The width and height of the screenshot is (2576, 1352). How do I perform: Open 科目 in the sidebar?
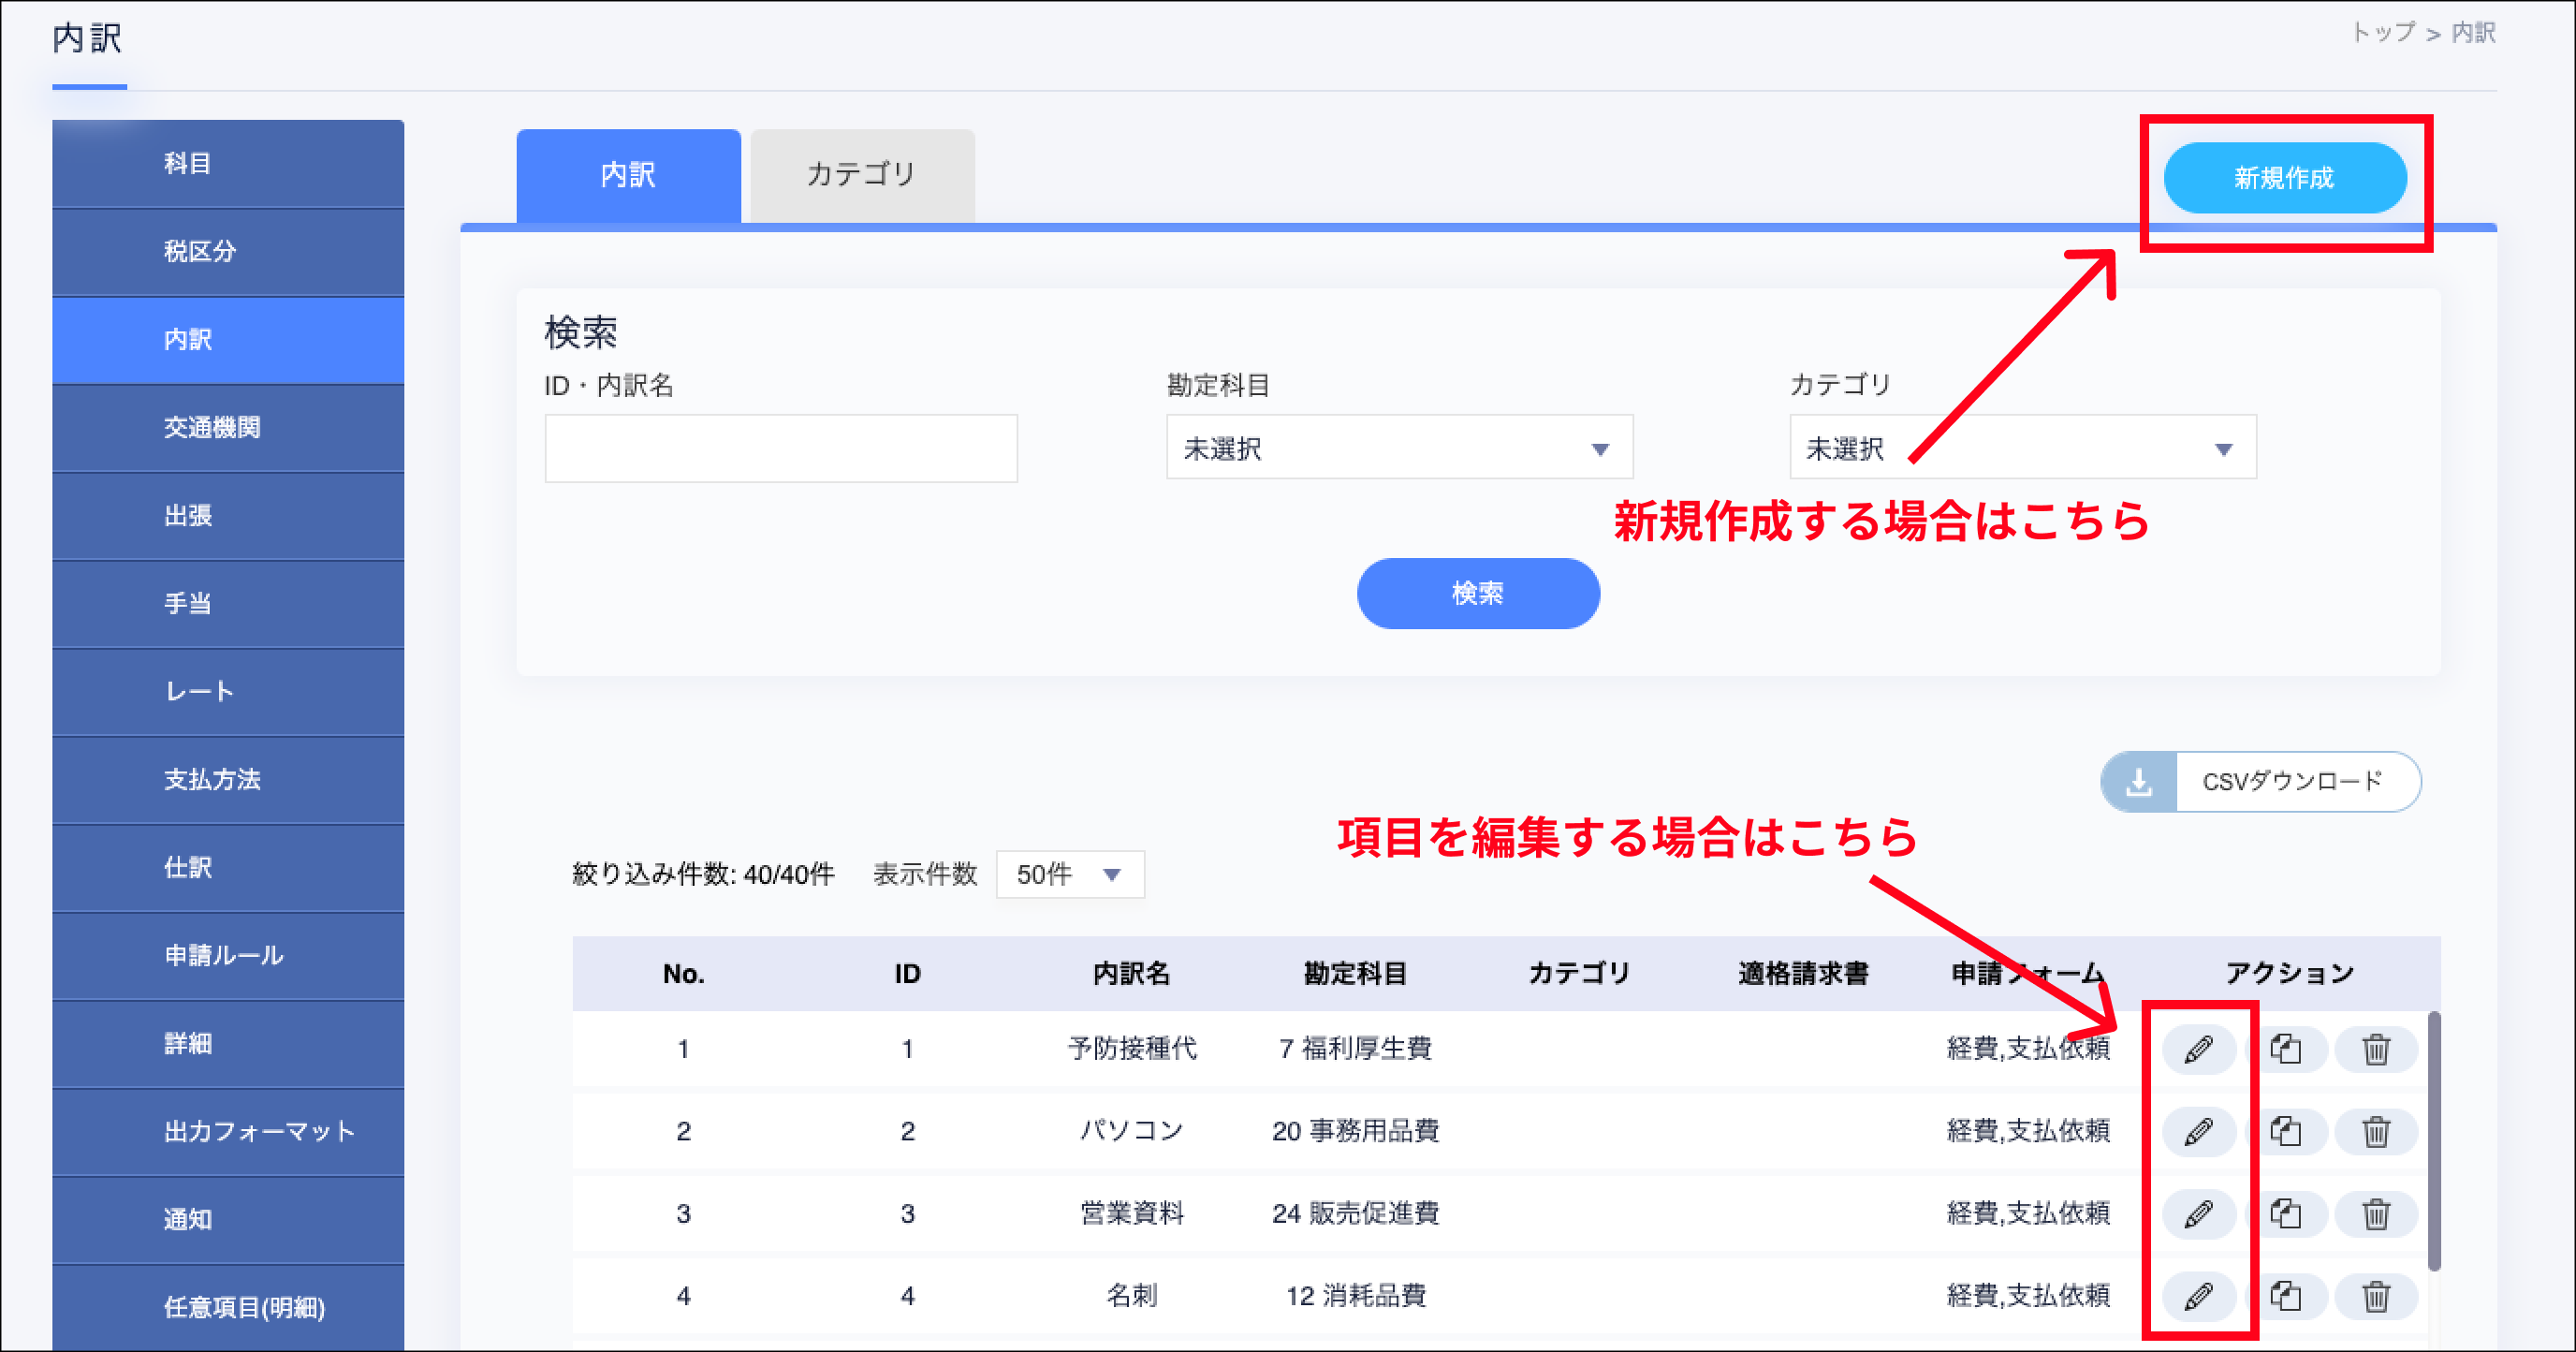[228, 163]
